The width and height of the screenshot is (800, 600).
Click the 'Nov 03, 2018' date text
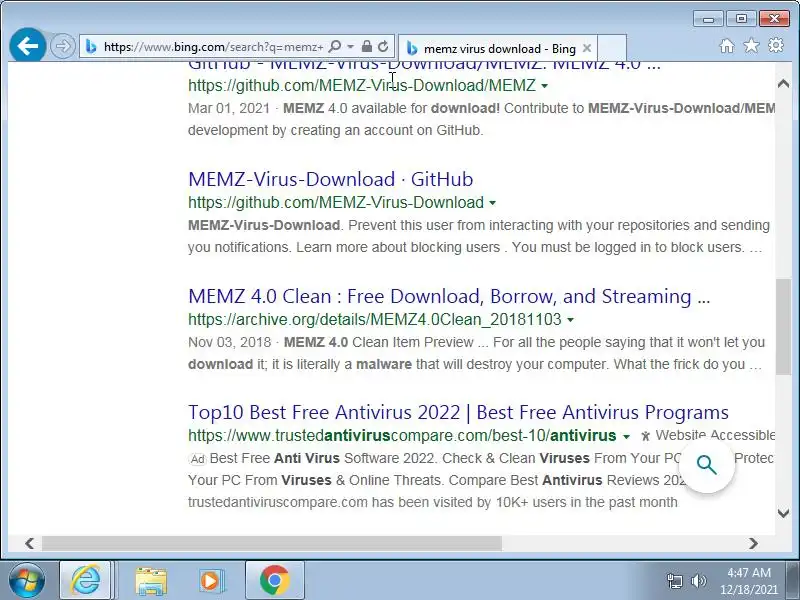pos(229,342)
